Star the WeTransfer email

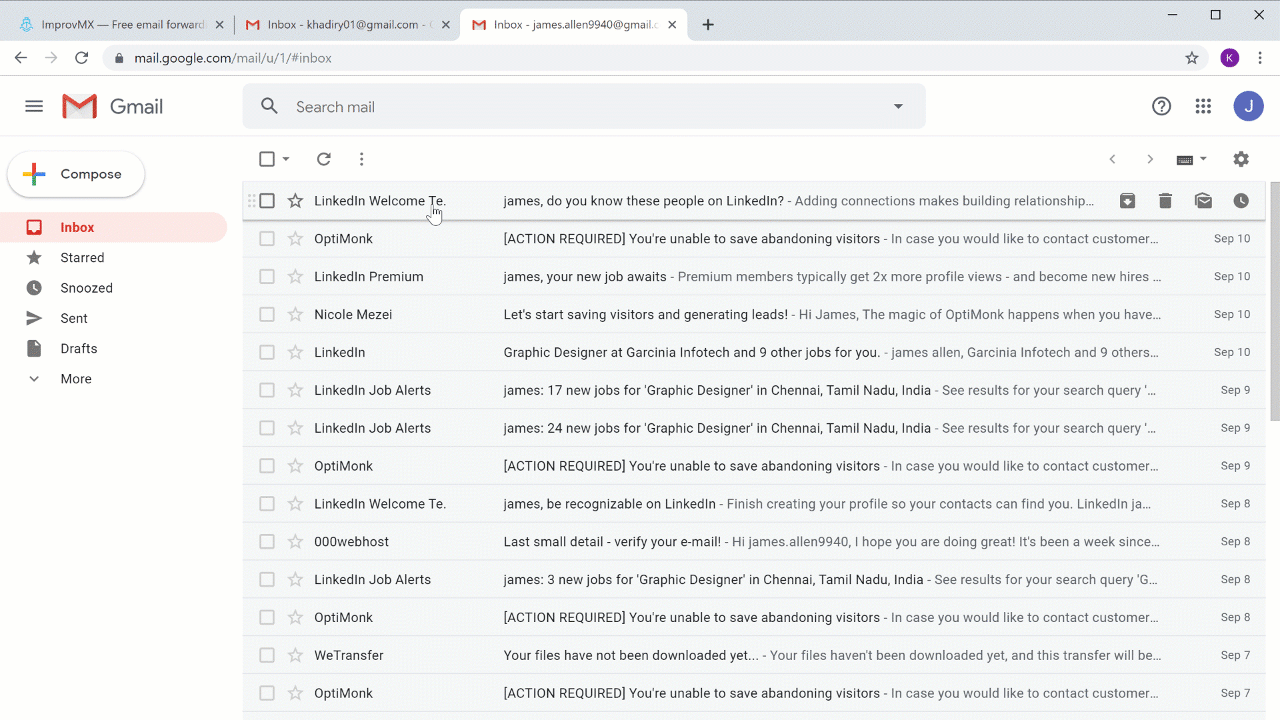pyautogui.click(x=295, y=655)
